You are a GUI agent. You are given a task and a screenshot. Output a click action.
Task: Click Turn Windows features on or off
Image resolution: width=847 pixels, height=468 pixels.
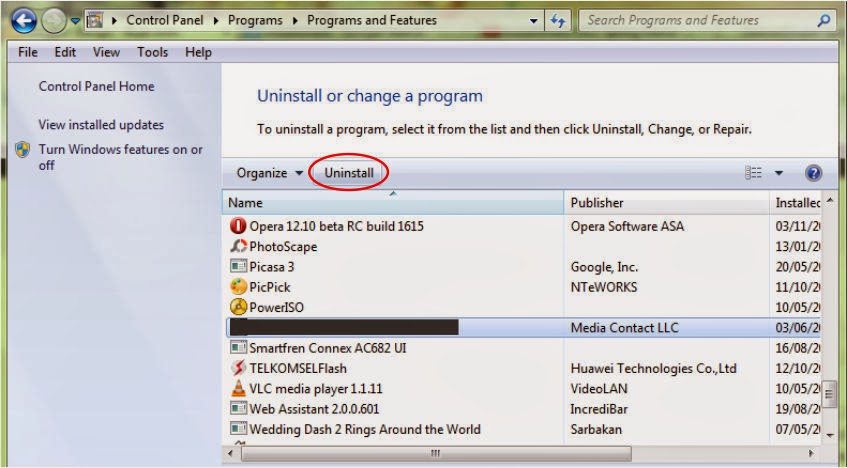coord(120,157)
